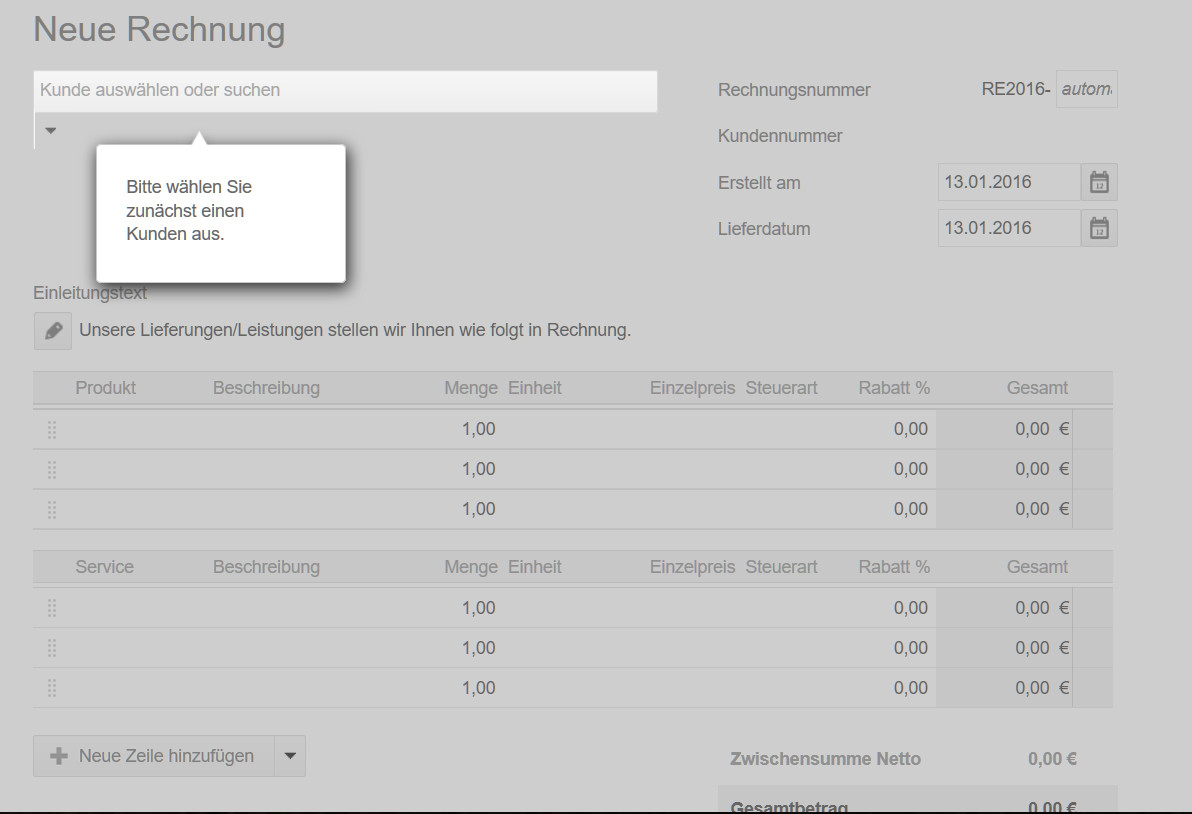Viewport: 1192px width, 814px height.
Task: Edit the automatic Rechnungsnummer field
Action: (x=1086, y=88)
